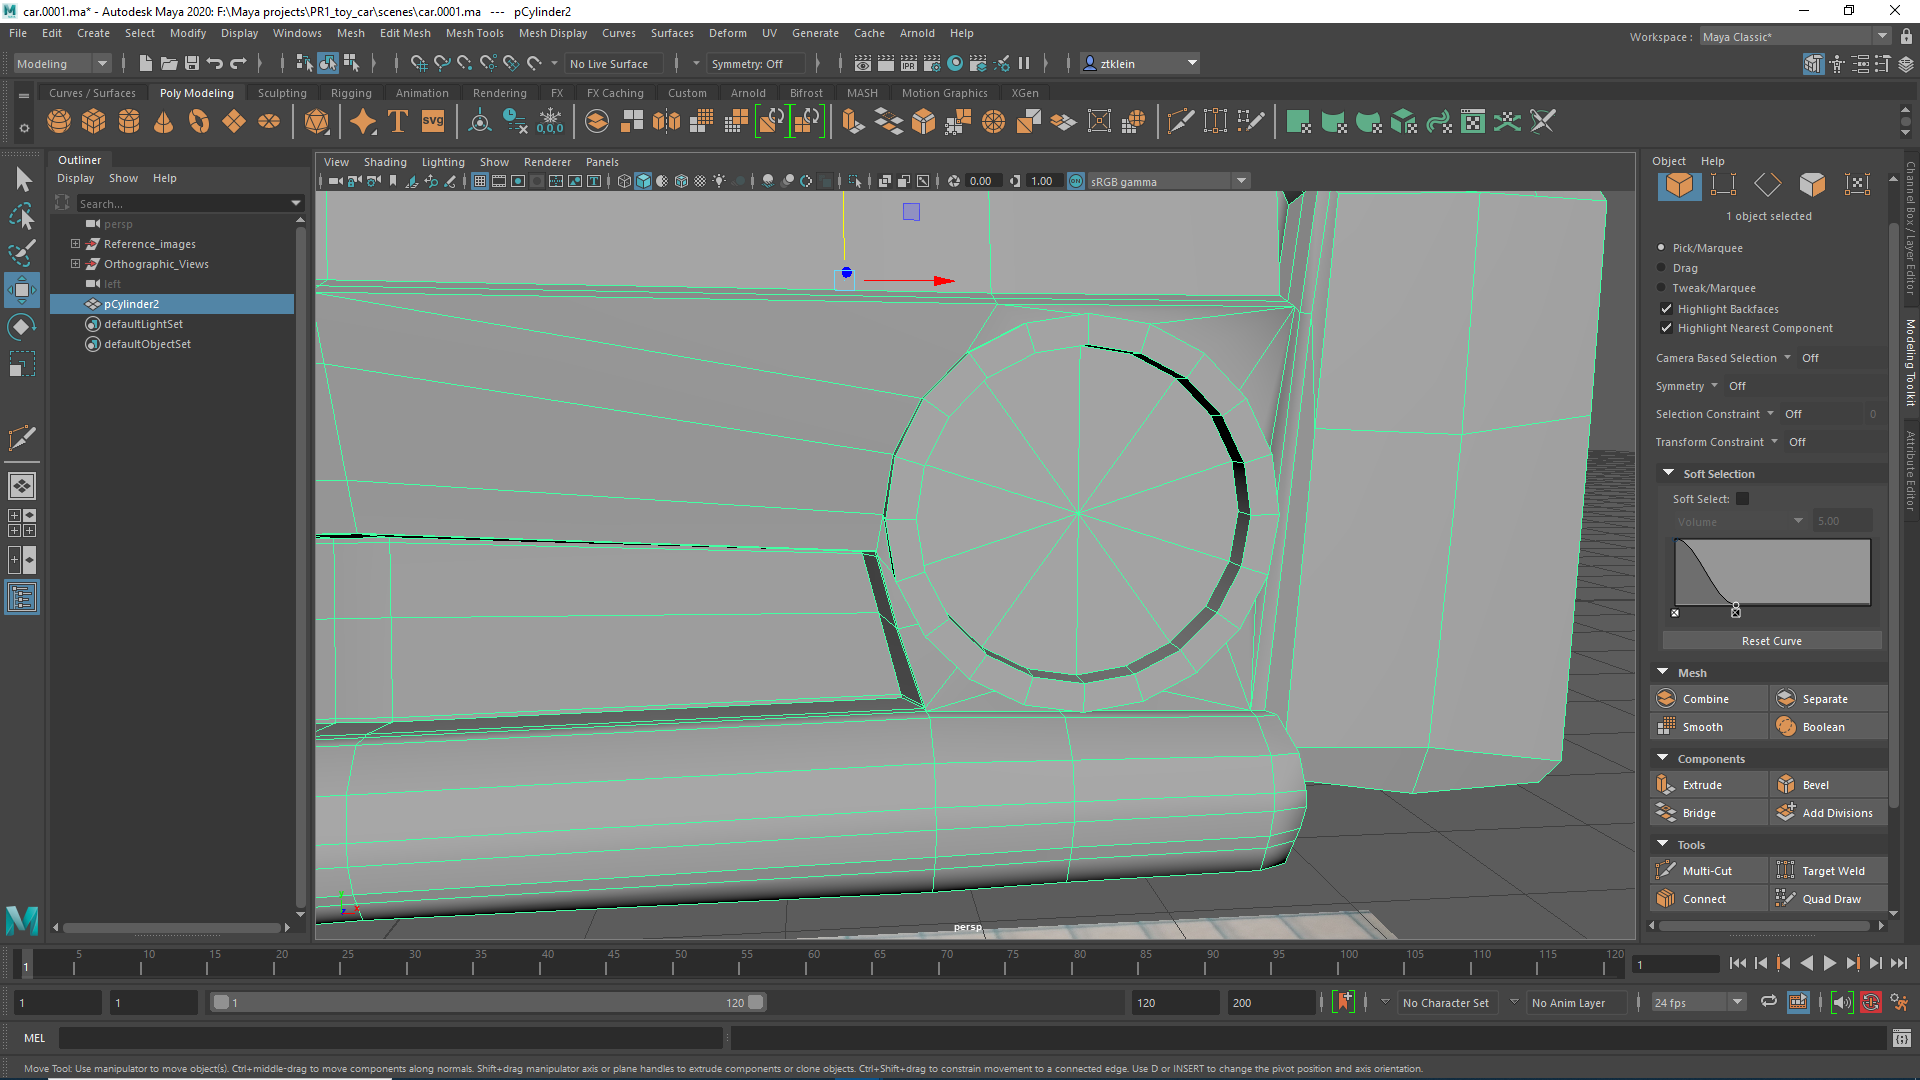
Task: Click inside the MEL command line
Action: tap(400, 1038)
